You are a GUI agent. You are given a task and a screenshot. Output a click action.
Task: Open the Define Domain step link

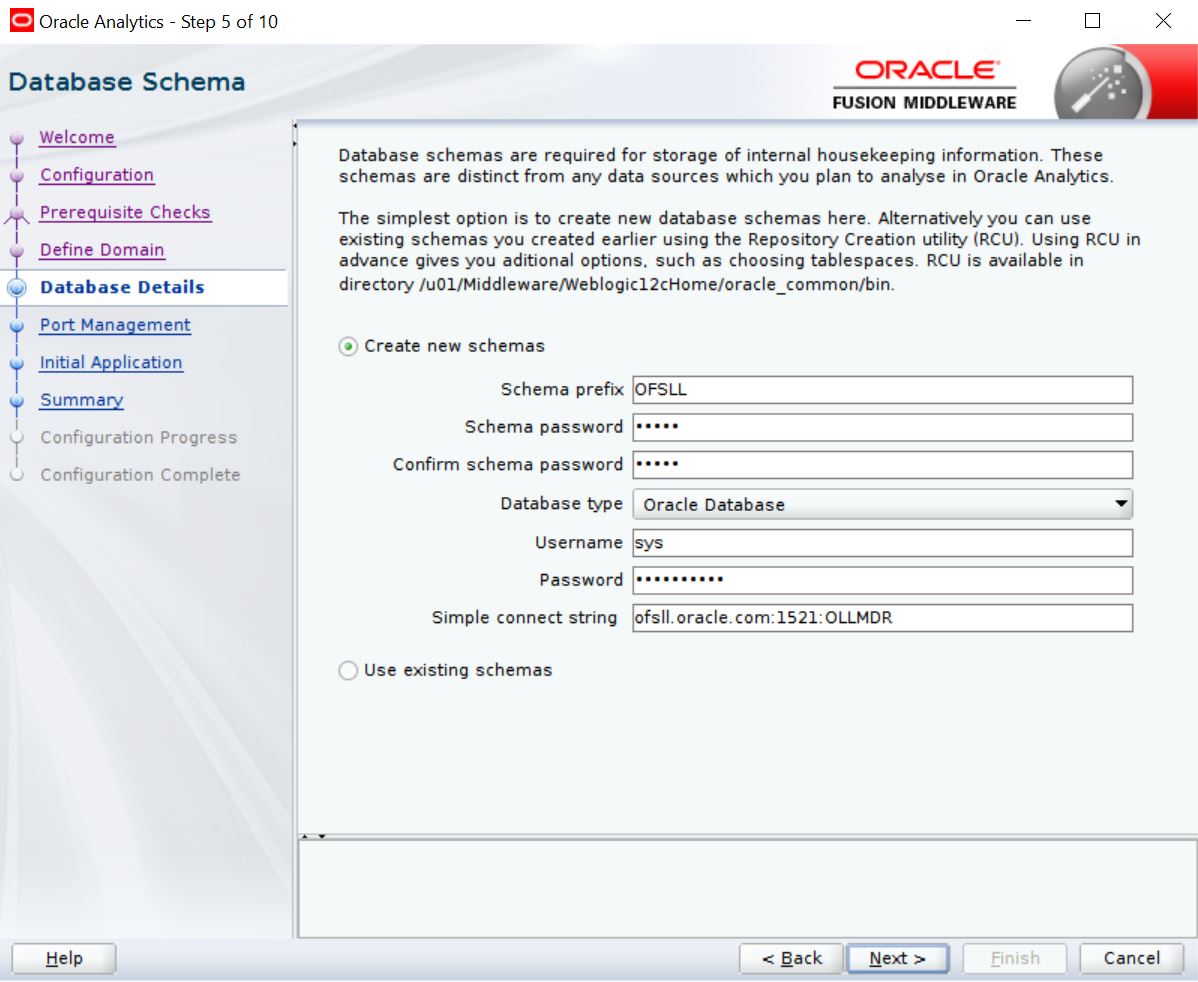pos(102,250)
